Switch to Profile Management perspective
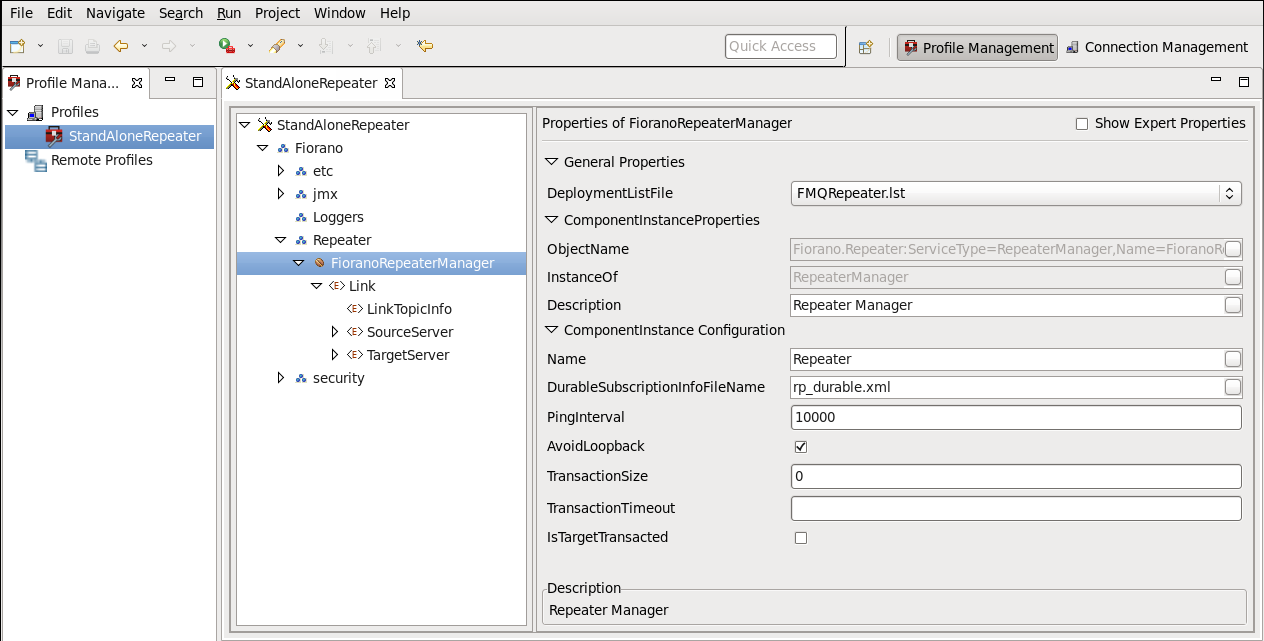1264x641 pixels. (x=977, y=47)
